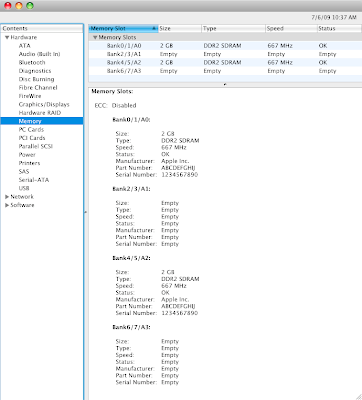Click the green zoom window button
This screenshot has width=362, height=400.
point(30,5)
